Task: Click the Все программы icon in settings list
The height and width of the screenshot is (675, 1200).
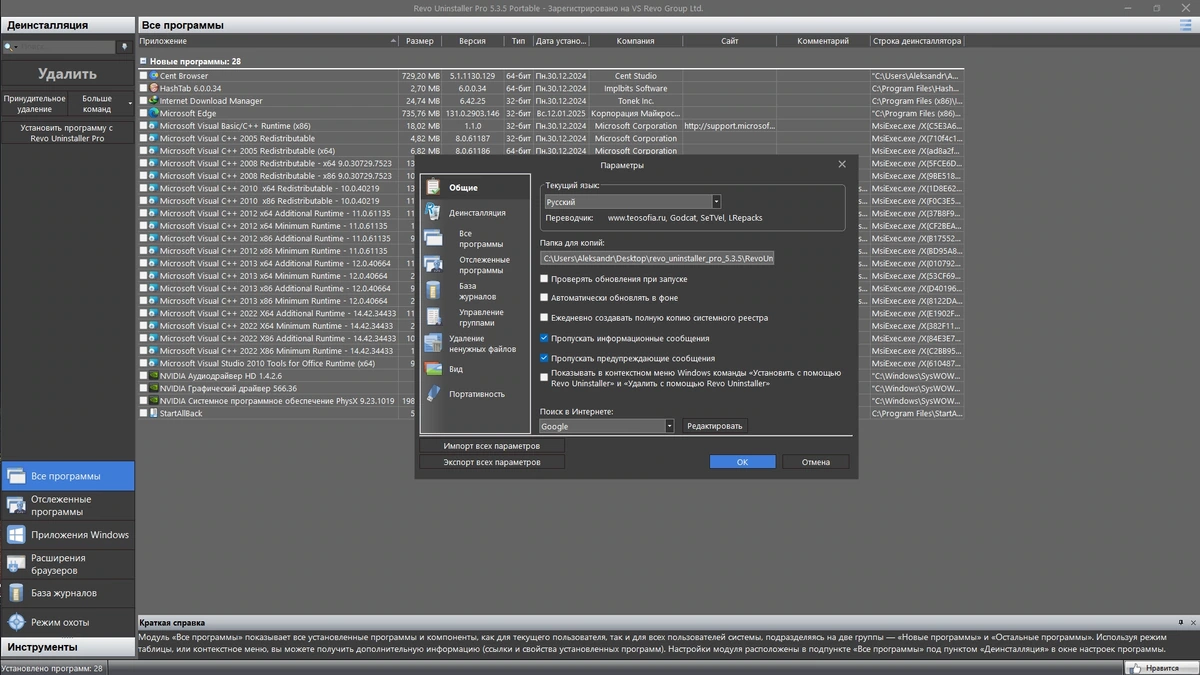Action: 433,238
